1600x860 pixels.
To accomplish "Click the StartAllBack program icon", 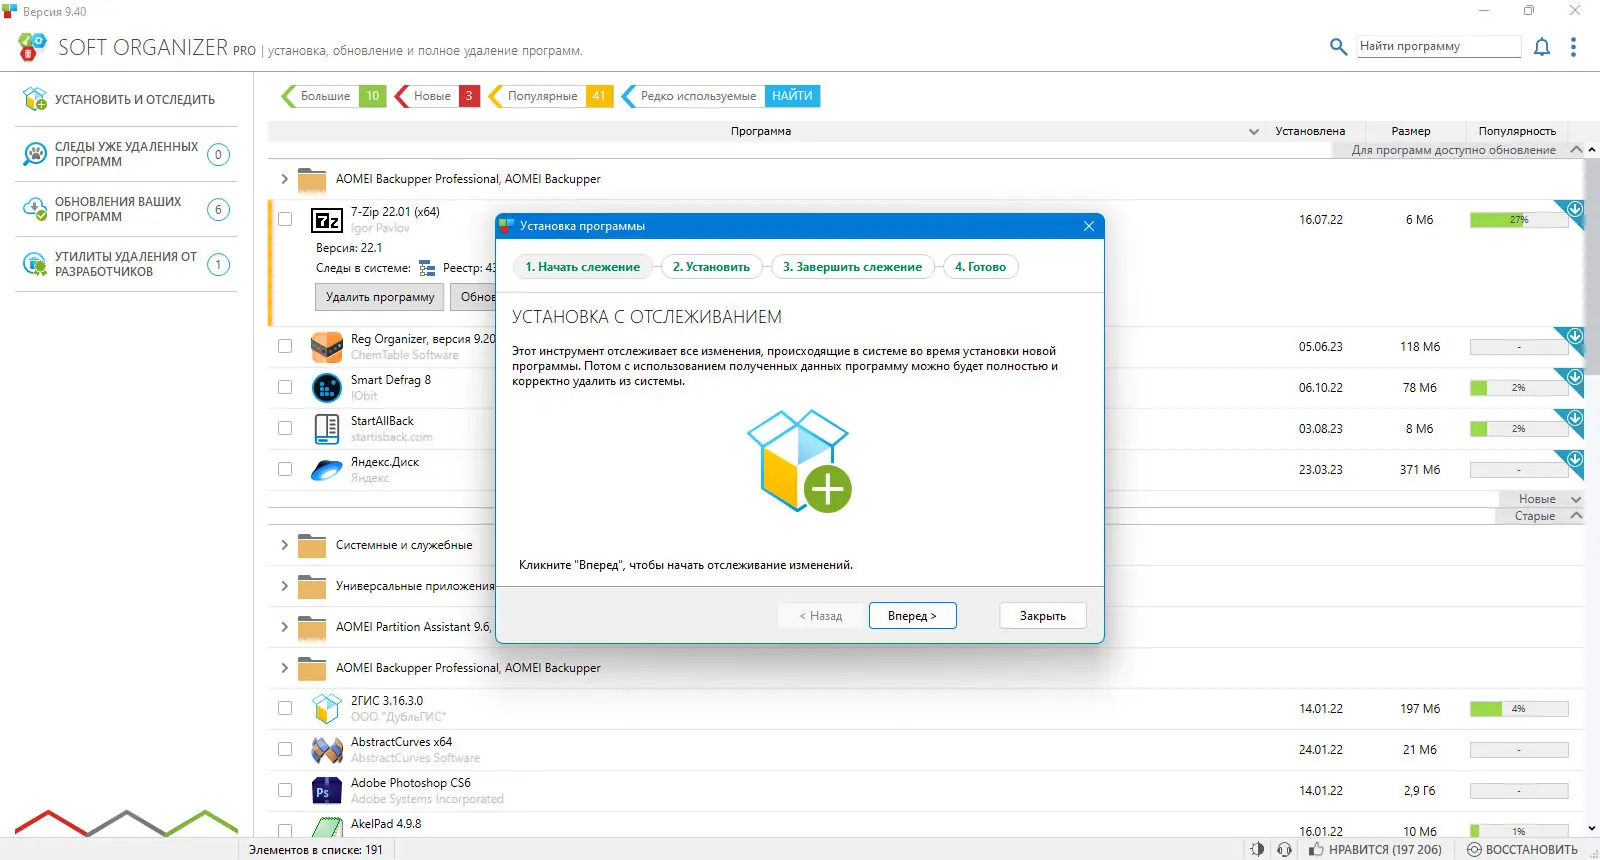I will (327, 429).
